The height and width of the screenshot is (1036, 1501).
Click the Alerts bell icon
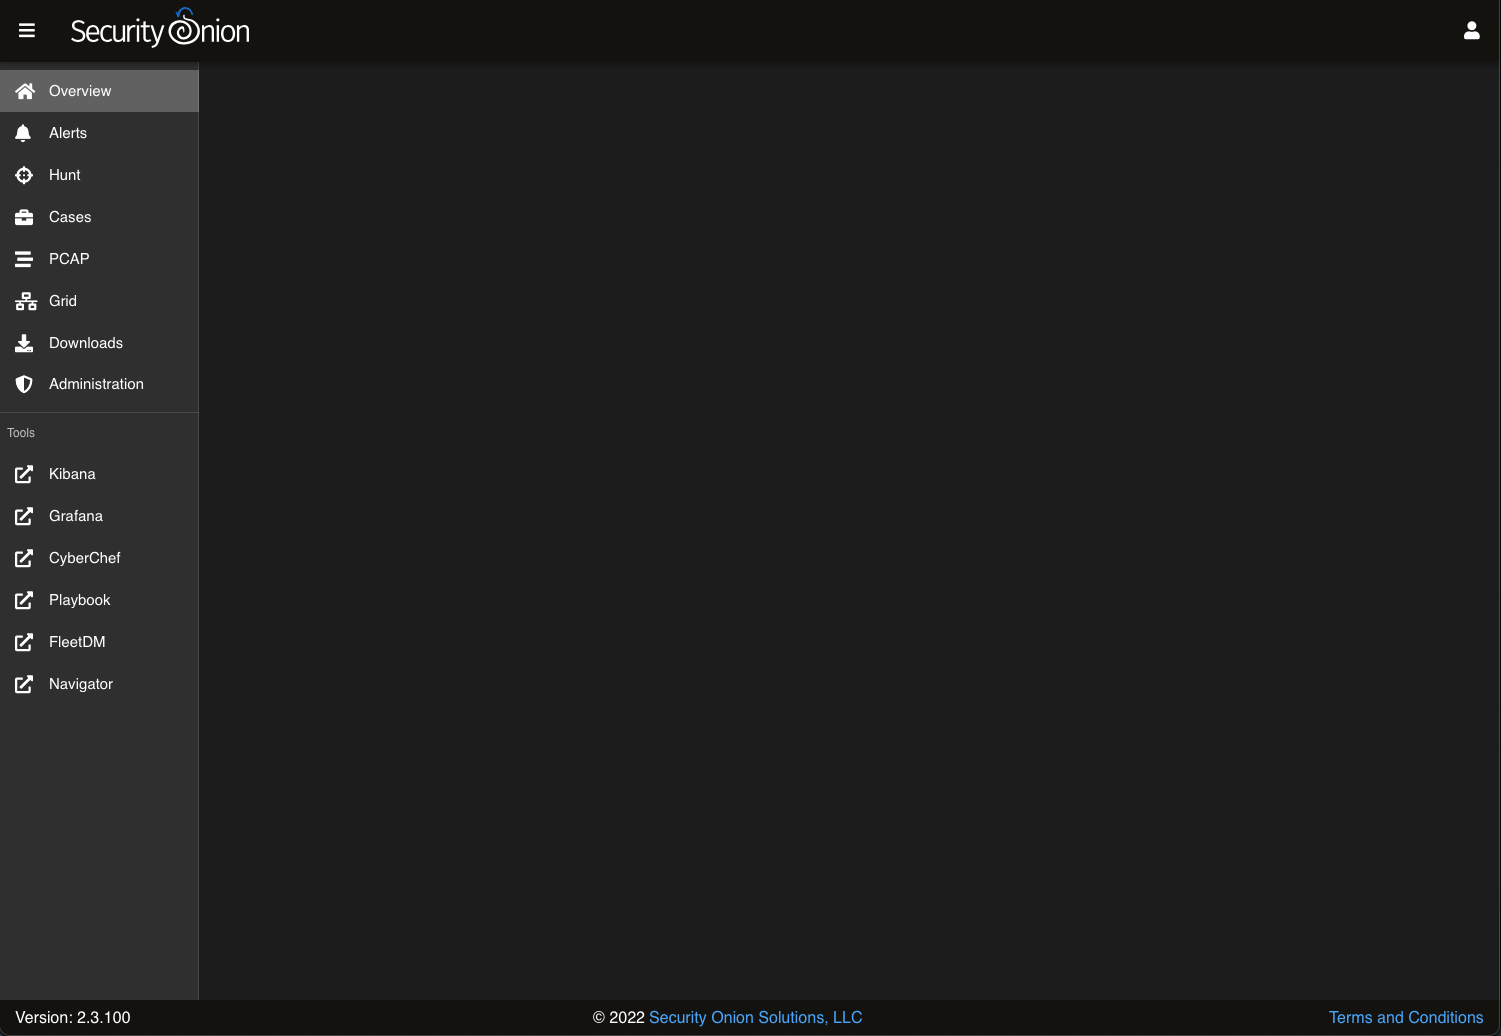tap(24, 133)
